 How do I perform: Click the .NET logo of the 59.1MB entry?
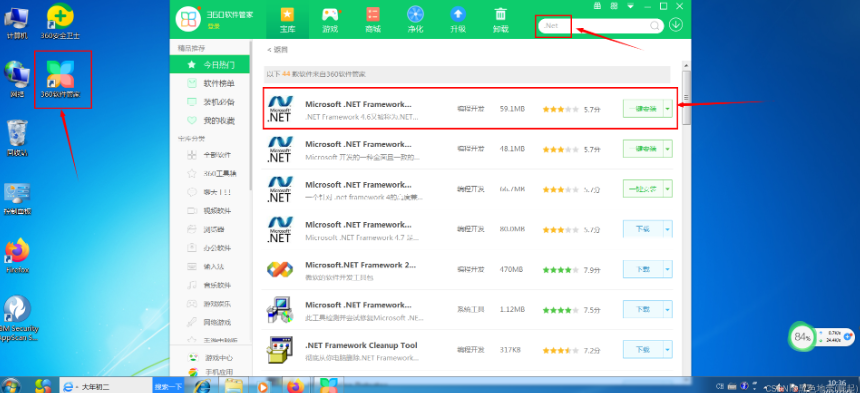[x=279, y=109]
